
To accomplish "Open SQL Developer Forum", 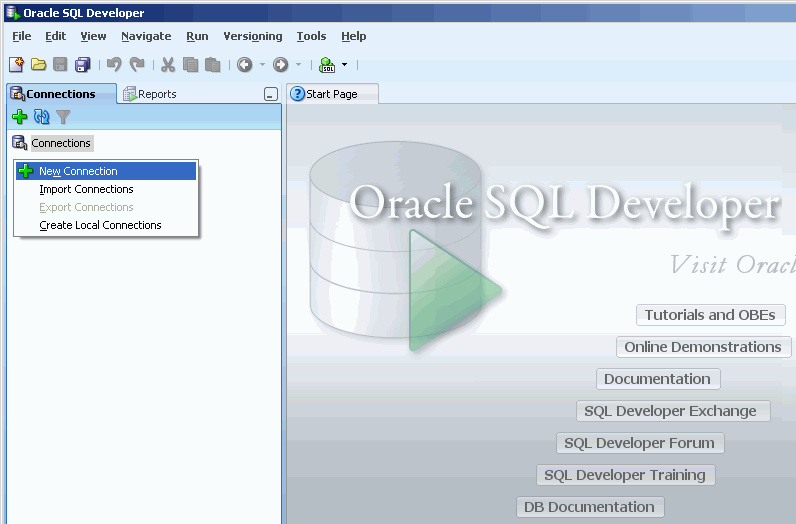I will pyautogui.click(x=640, y=443).
